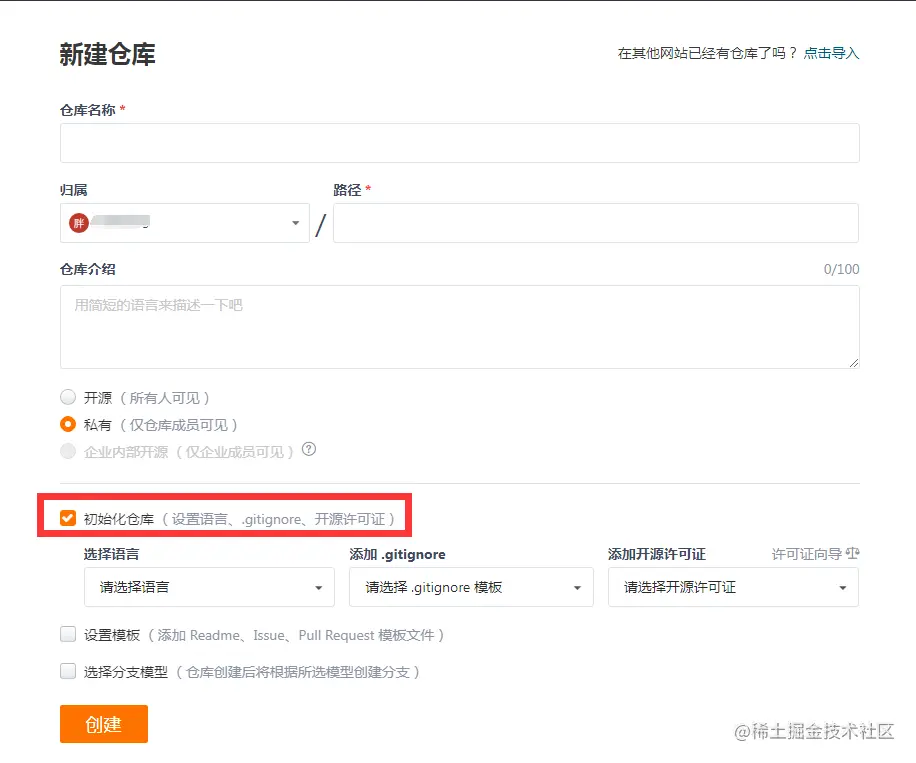Screen dimensions: 916x763
Task: Click the 选择语言 label
Action: pyautogui.click(x=112, y=554)
